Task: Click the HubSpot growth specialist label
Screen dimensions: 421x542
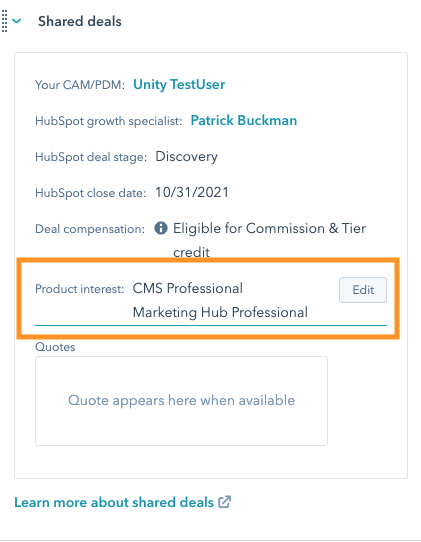Action: pos(109,121)
